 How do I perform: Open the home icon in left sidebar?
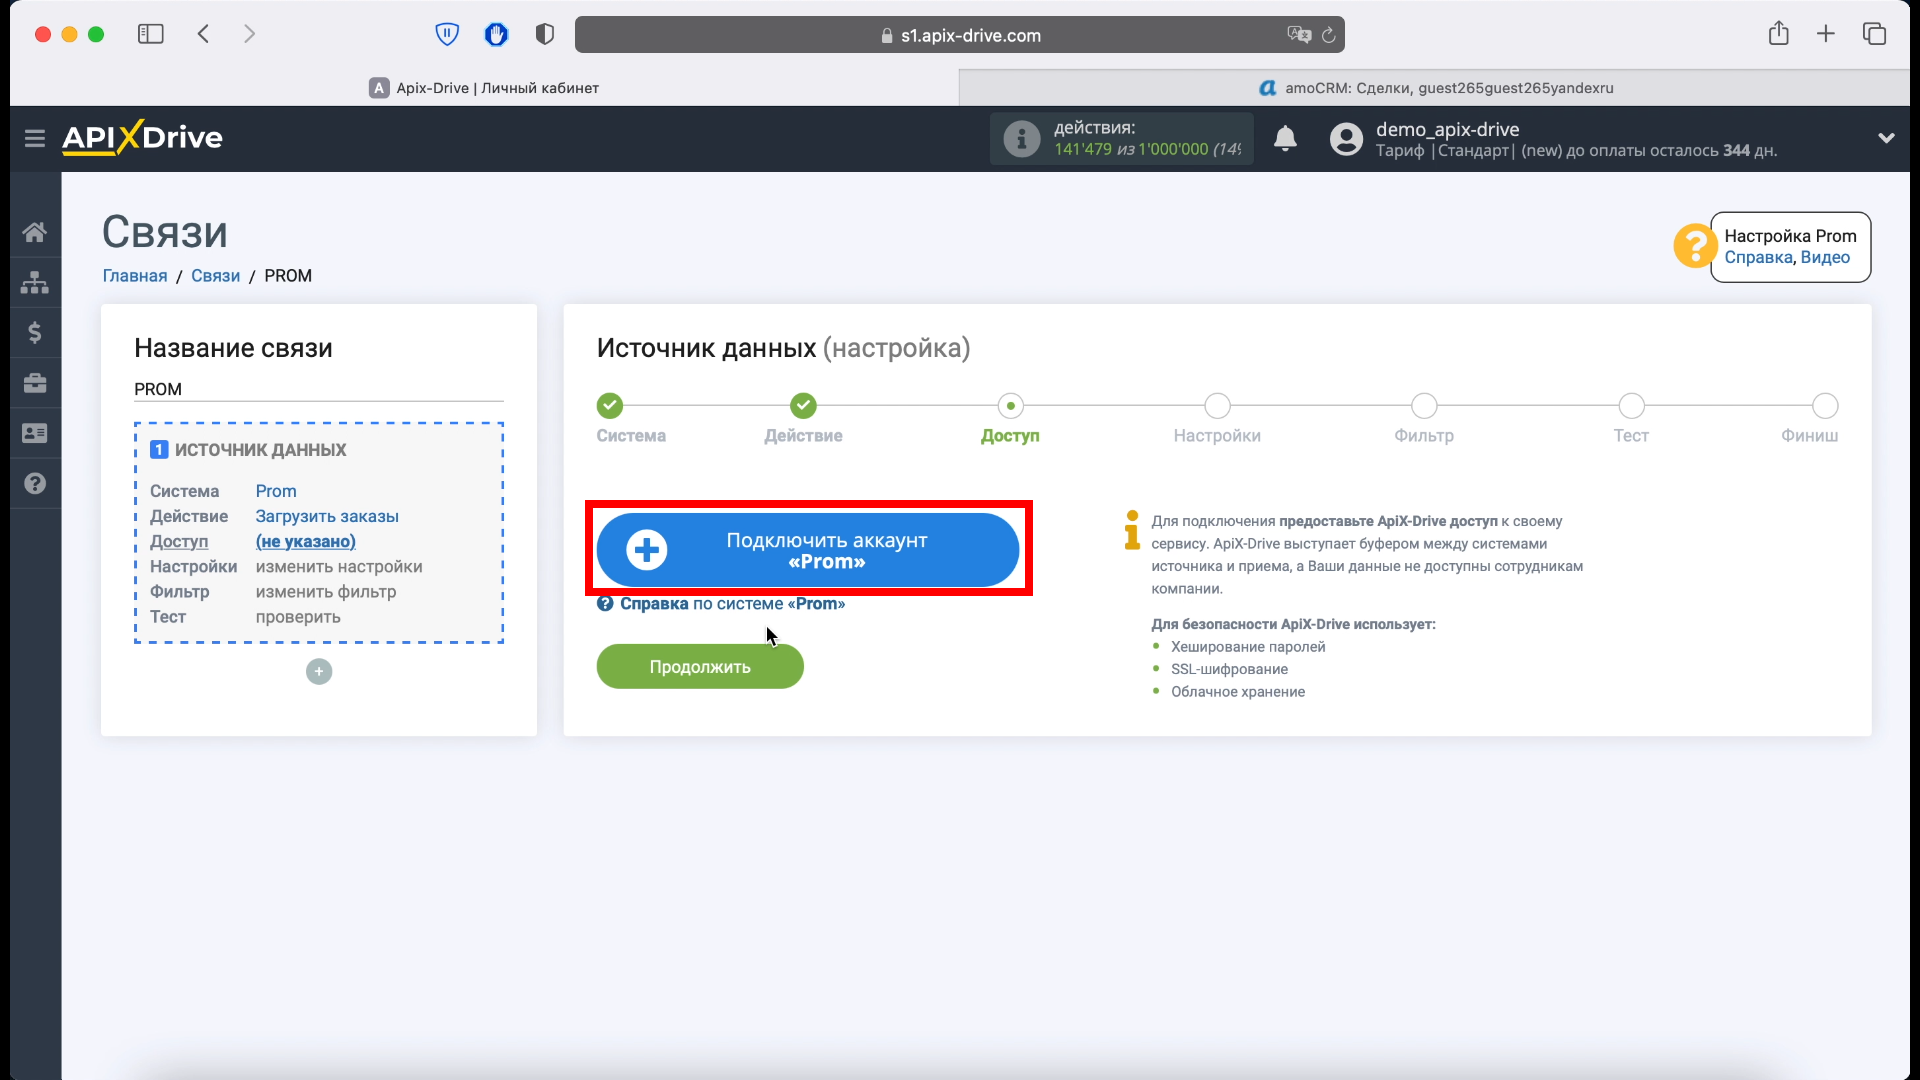coord(35,232)
